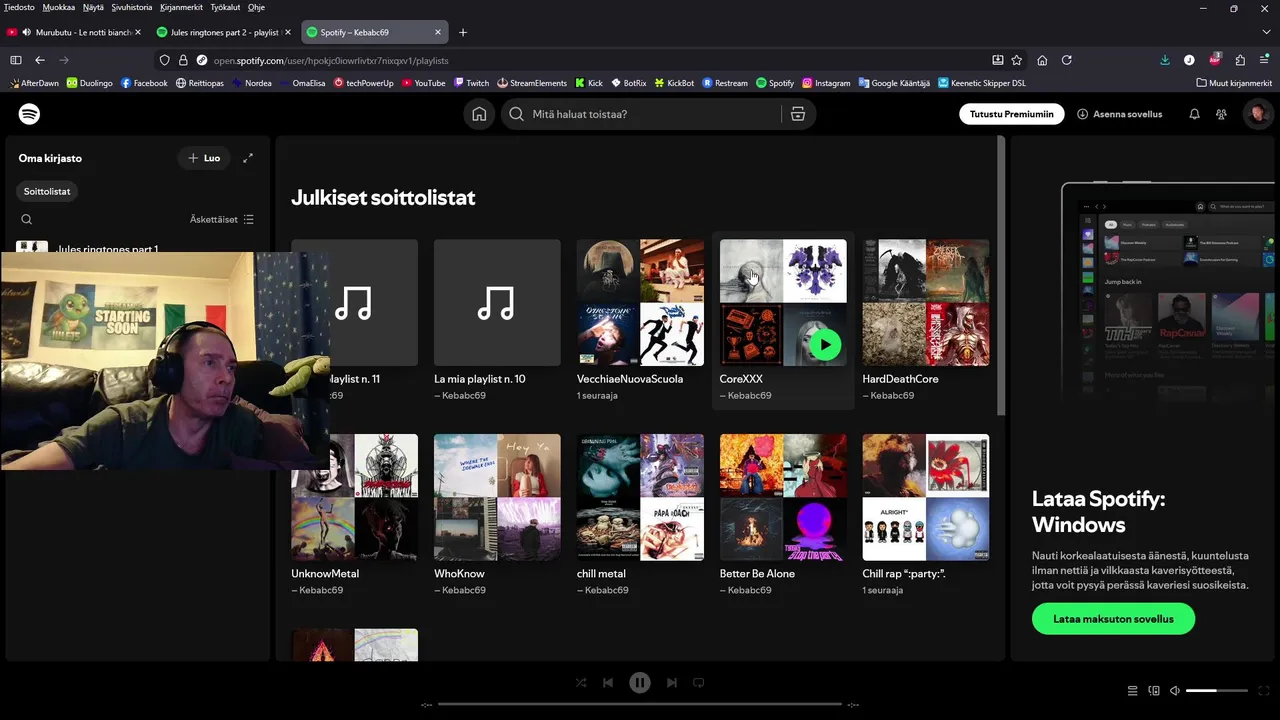Open the connect to a device icon
This screenshot has width=1280, height=720.
[1154, 691]
